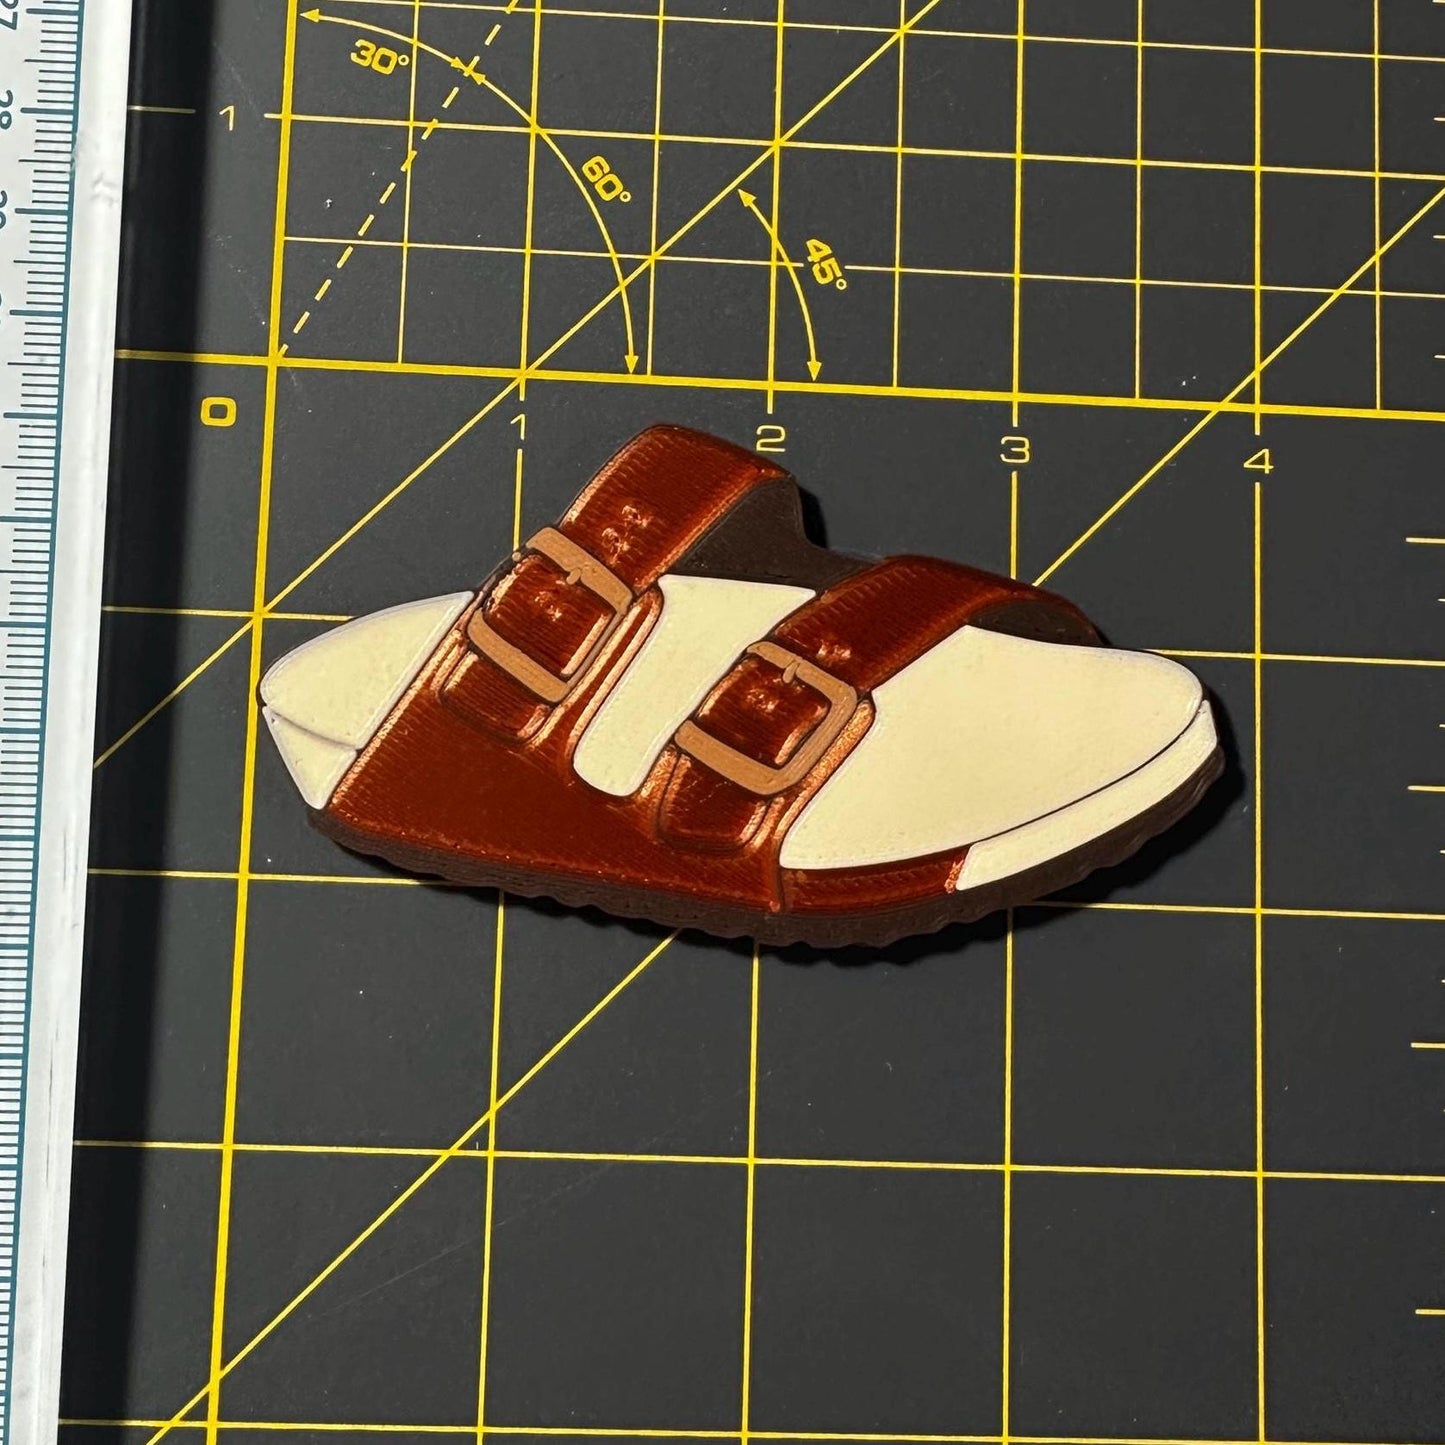This screenshot has width=1445, height=1445.
Task: Click the number 2 above the sandal
Action: point(769,440)
